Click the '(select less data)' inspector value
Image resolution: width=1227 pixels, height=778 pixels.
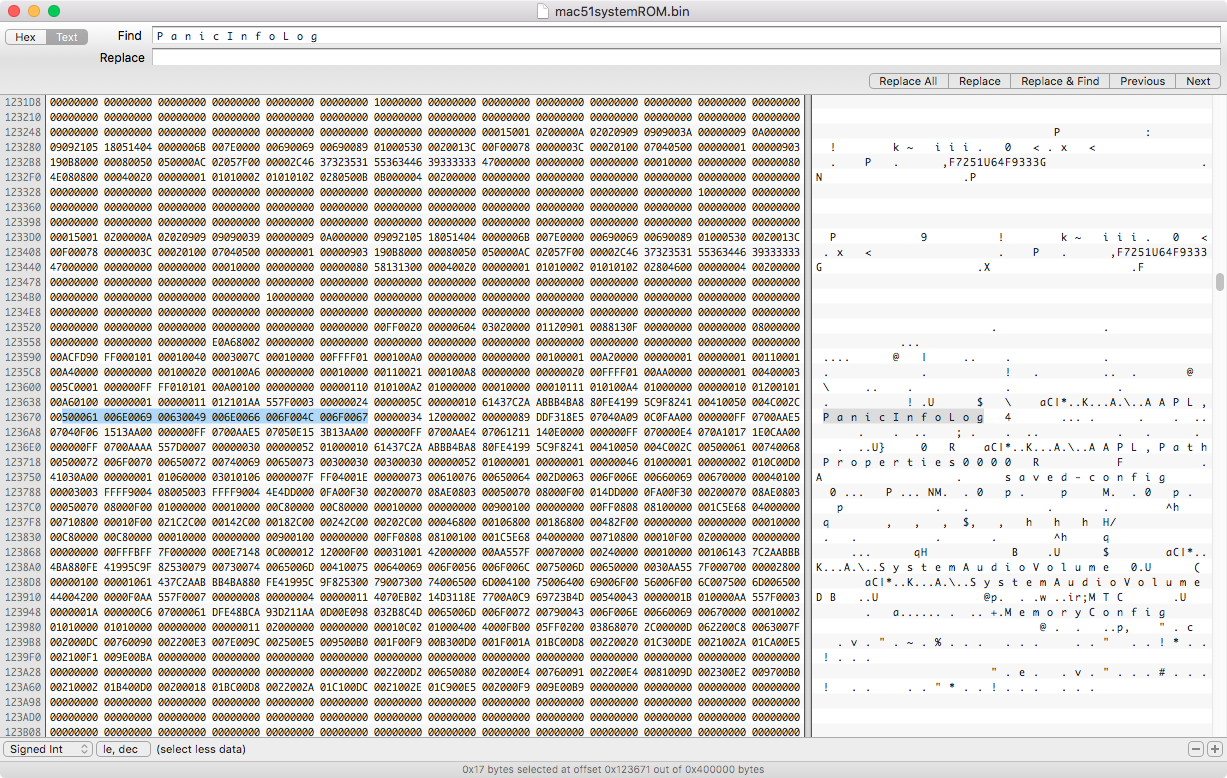pyautogui.click(x=201, y=749)
